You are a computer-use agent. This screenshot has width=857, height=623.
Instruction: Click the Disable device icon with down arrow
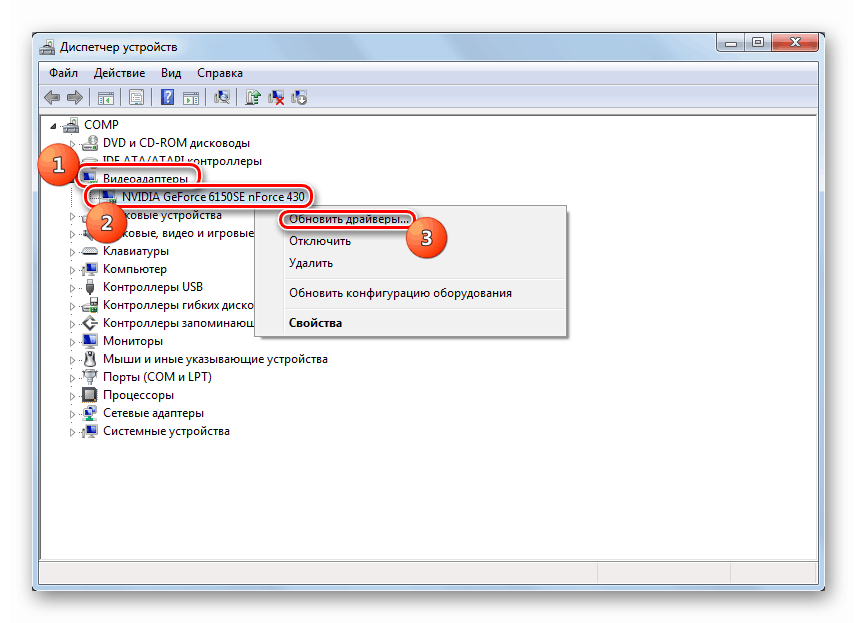pos(299,98)
